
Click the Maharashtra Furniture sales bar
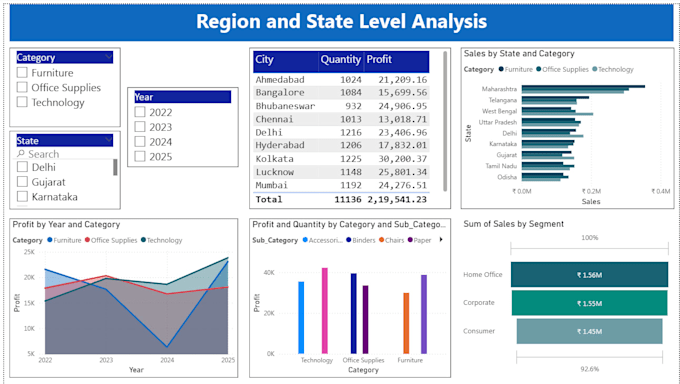tap(583, 86)
